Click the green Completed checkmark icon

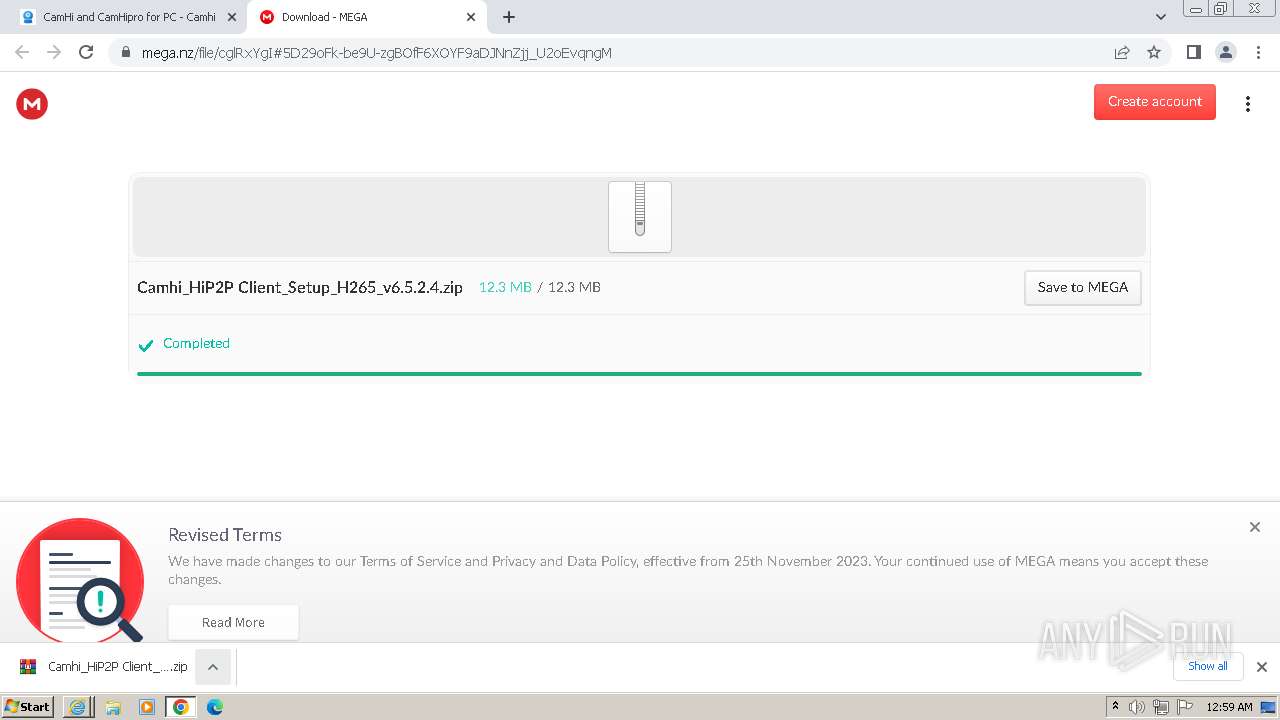click(146, 345)
